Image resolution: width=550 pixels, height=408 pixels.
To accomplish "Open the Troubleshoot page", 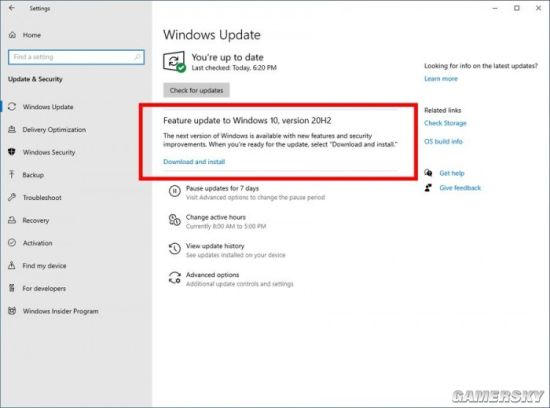I will coord(42,198).
